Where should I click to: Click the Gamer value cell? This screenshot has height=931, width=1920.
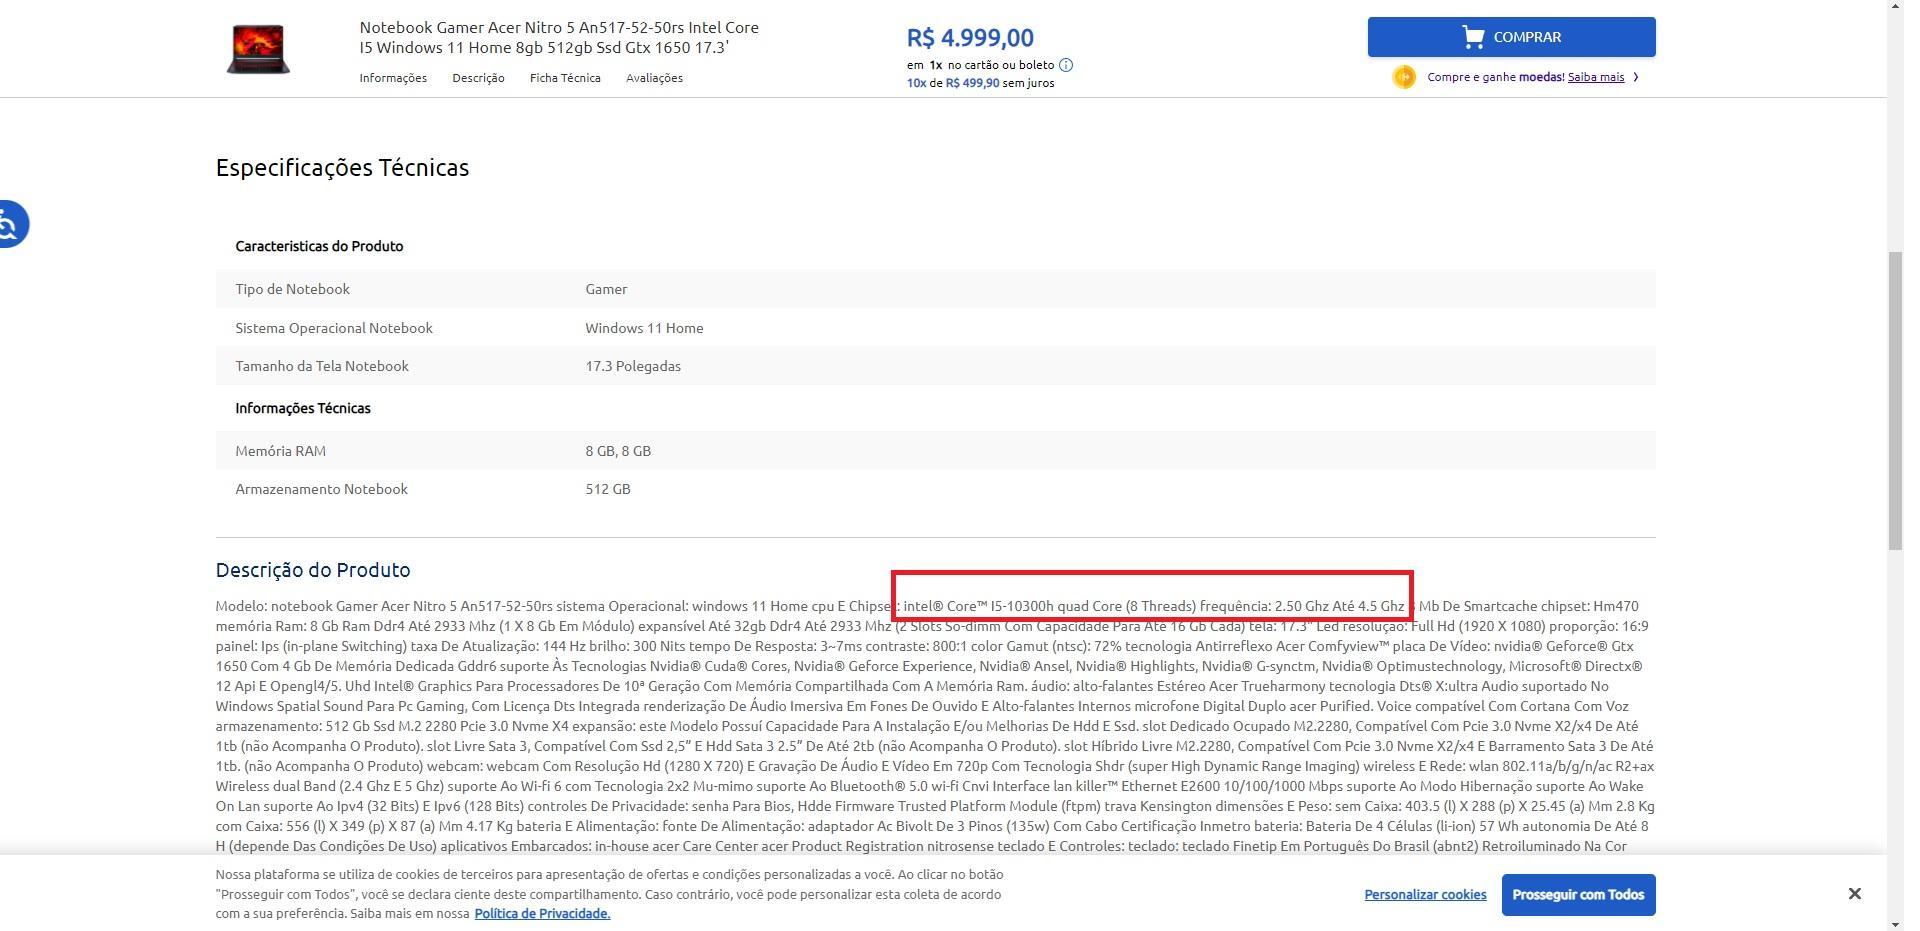click(x=606, y=289)
